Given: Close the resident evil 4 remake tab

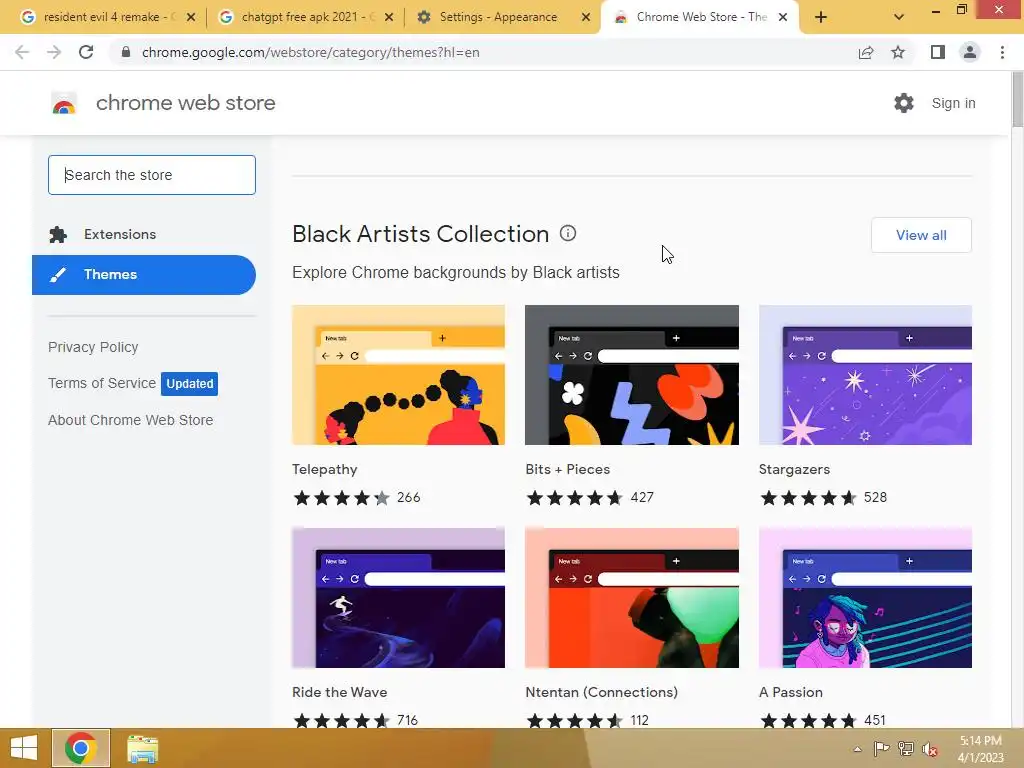Looking at the screenshot, I should [x=191, y=17].
